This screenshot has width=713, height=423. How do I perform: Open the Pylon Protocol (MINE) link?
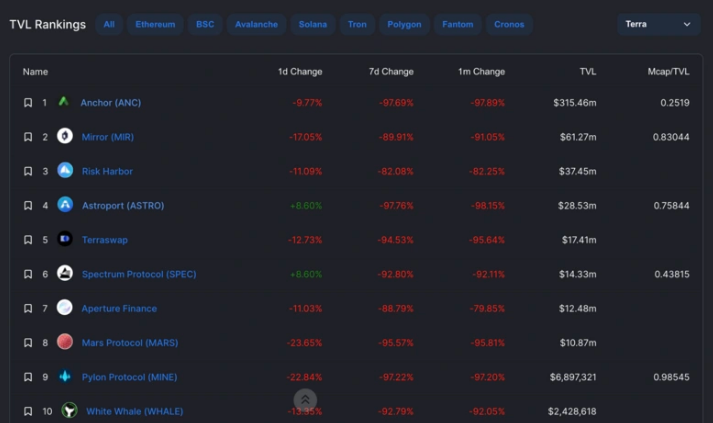coord(130,377)
